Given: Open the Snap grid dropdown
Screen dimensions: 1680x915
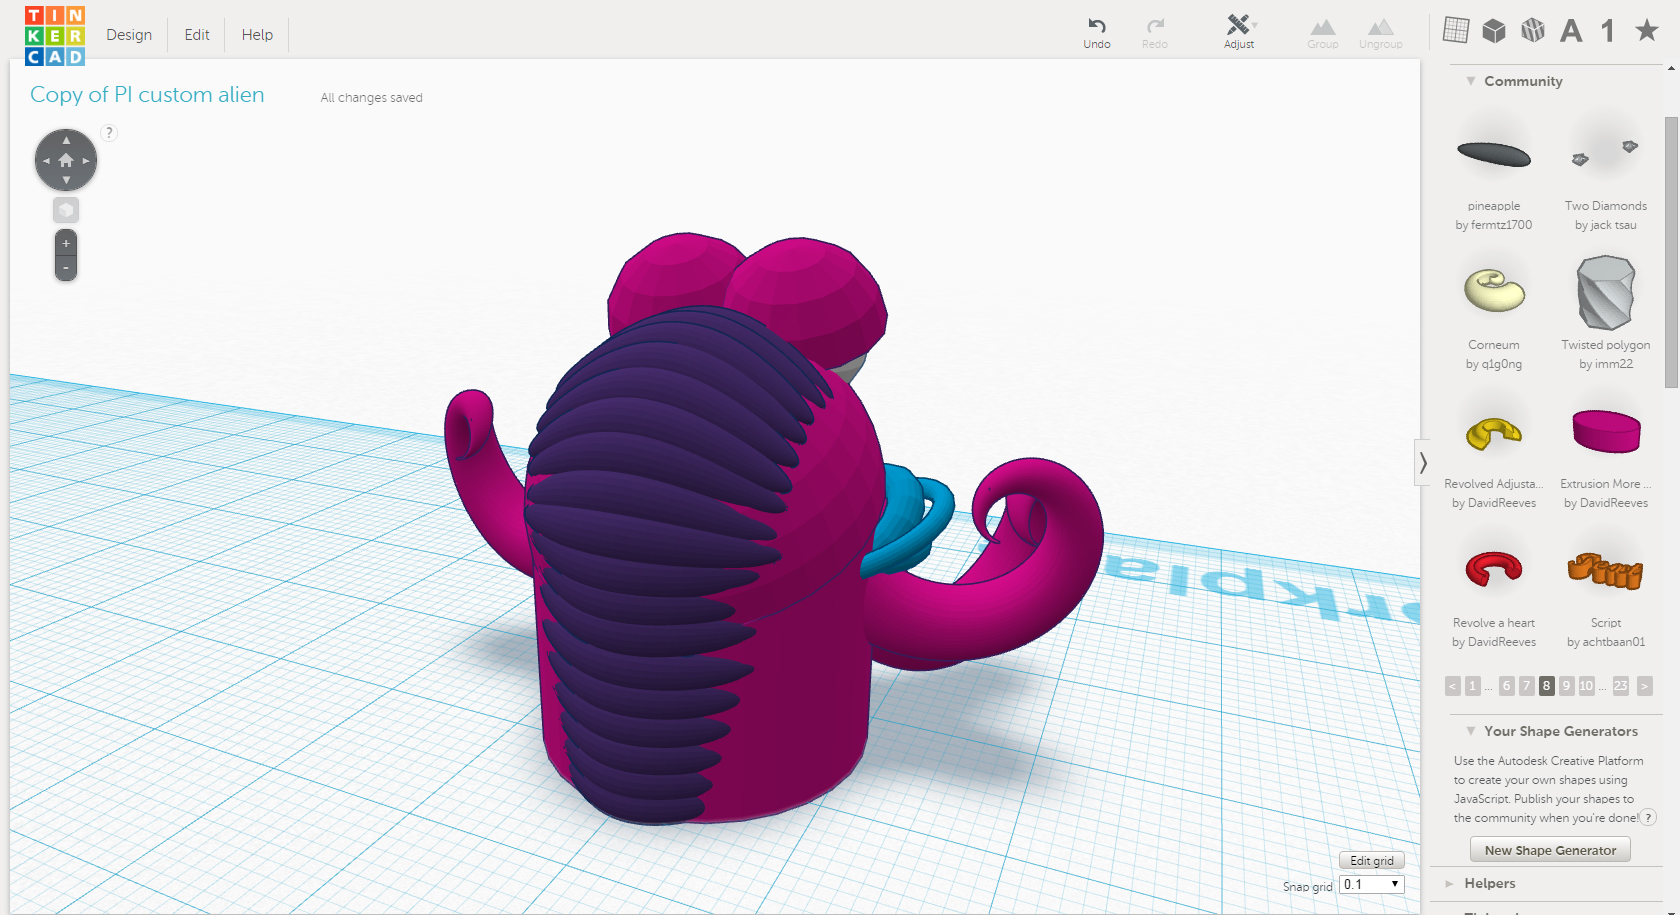Looking at the screenshot, I should pos(1372,884).
